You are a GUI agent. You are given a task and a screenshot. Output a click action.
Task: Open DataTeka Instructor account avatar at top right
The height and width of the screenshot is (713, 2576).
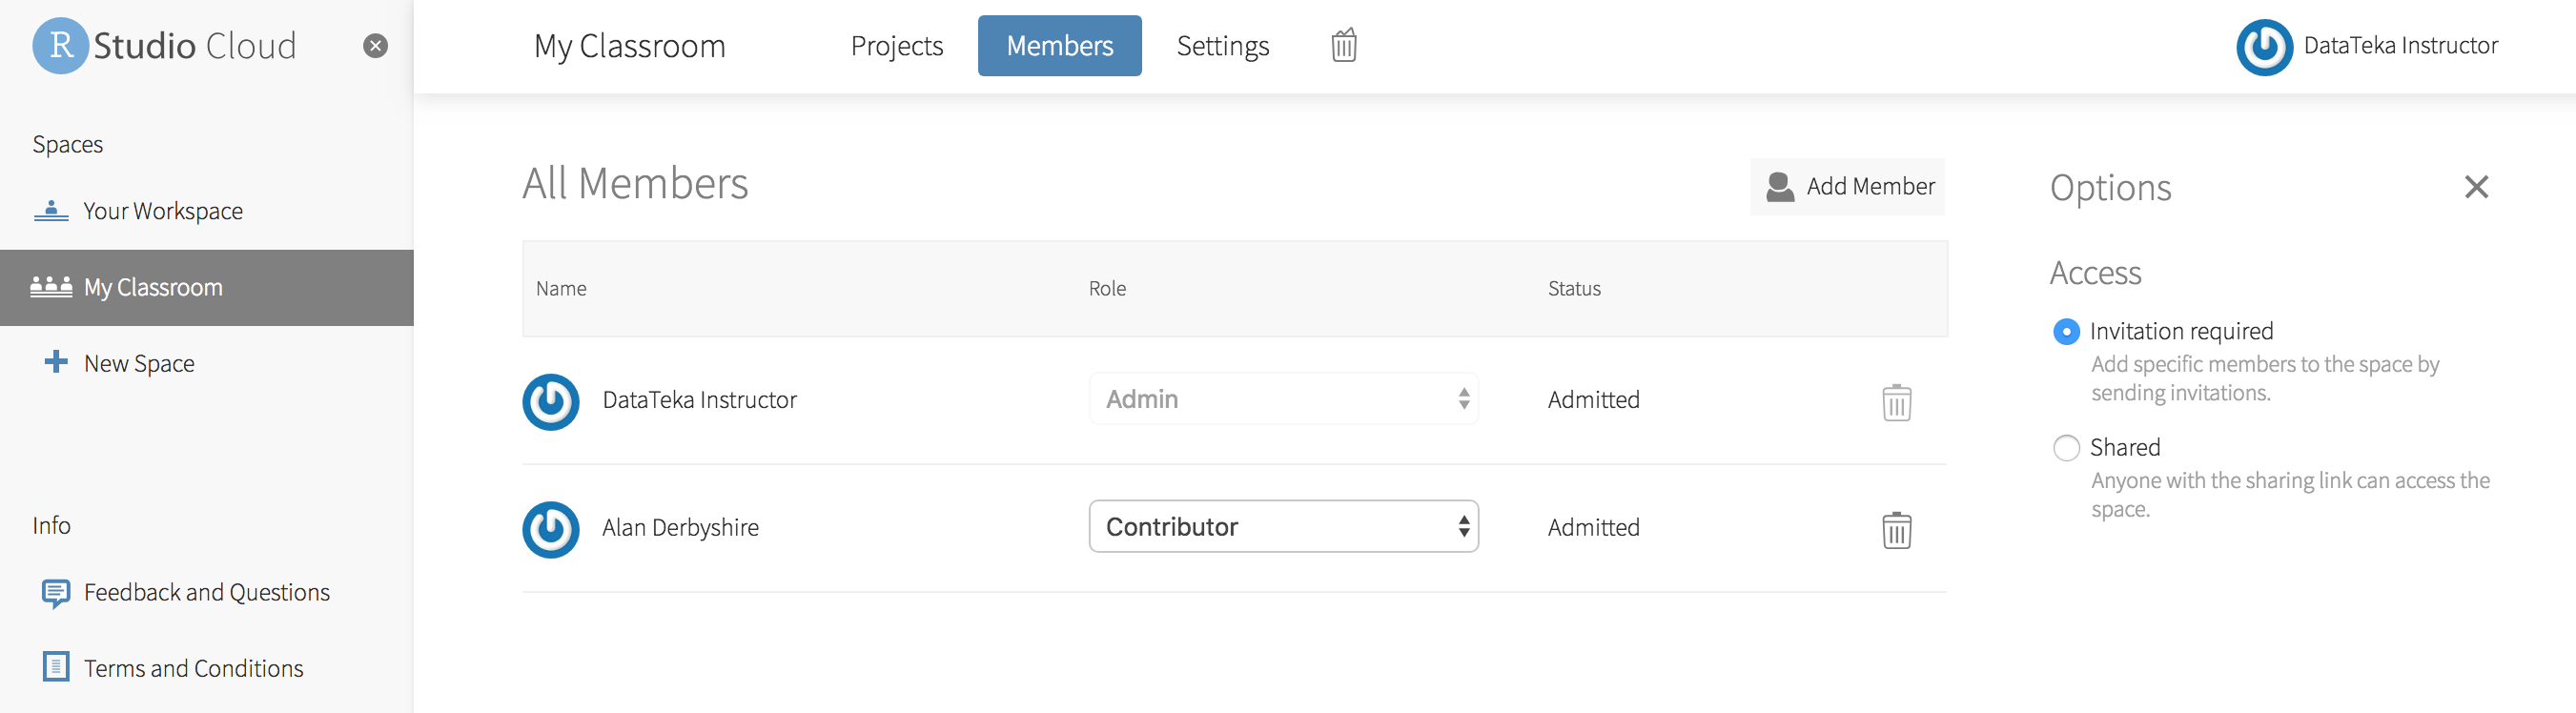2264,47
